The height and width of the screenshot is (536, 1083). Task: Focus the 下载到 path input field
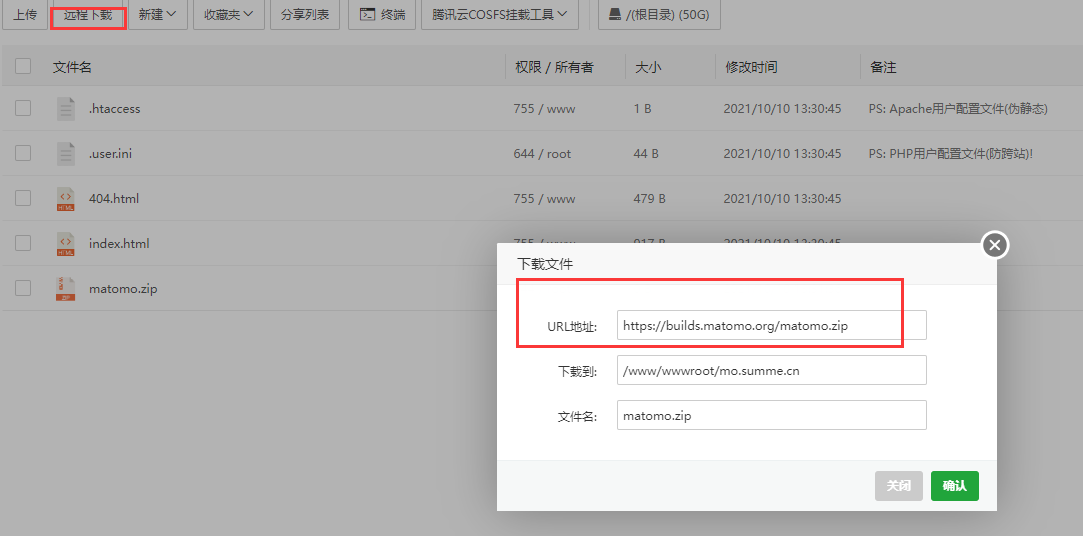tap(771, 370)
